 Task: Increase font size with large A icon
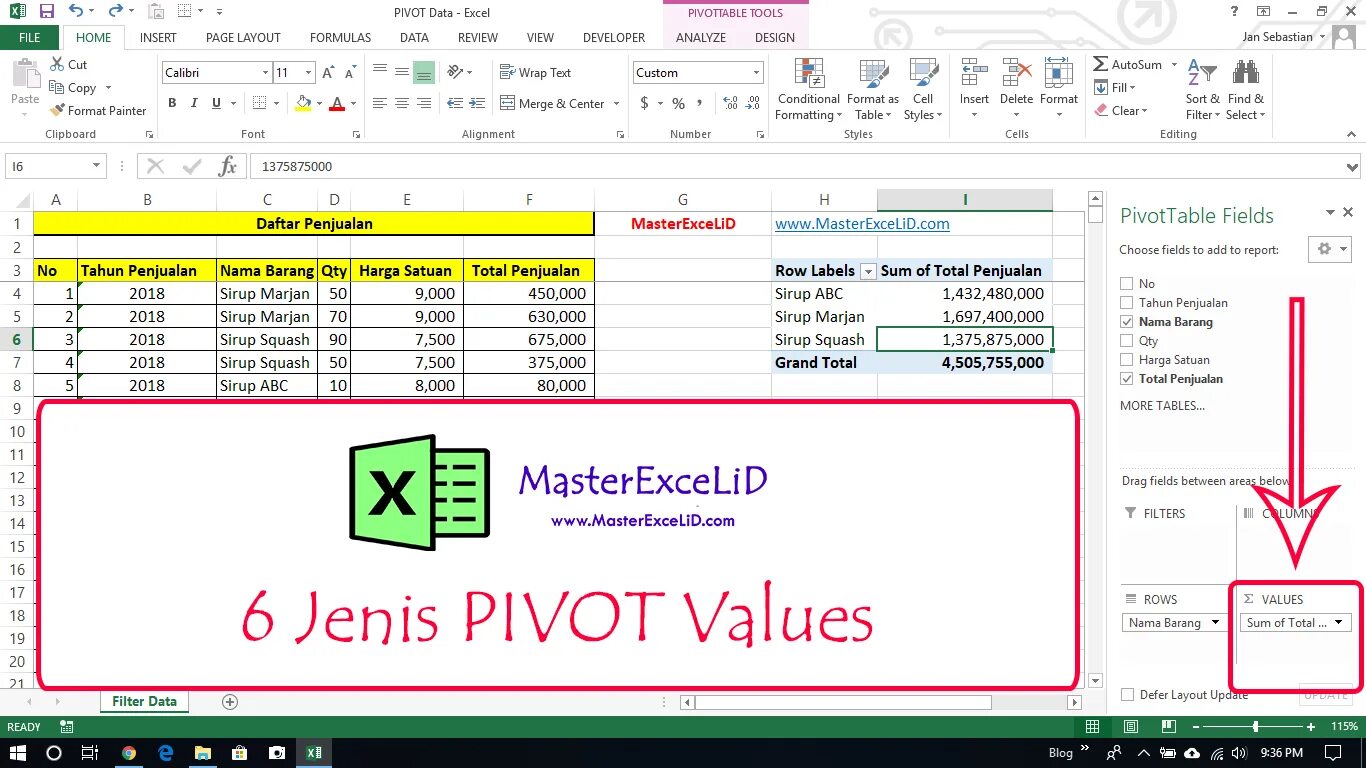click(329, 73)
